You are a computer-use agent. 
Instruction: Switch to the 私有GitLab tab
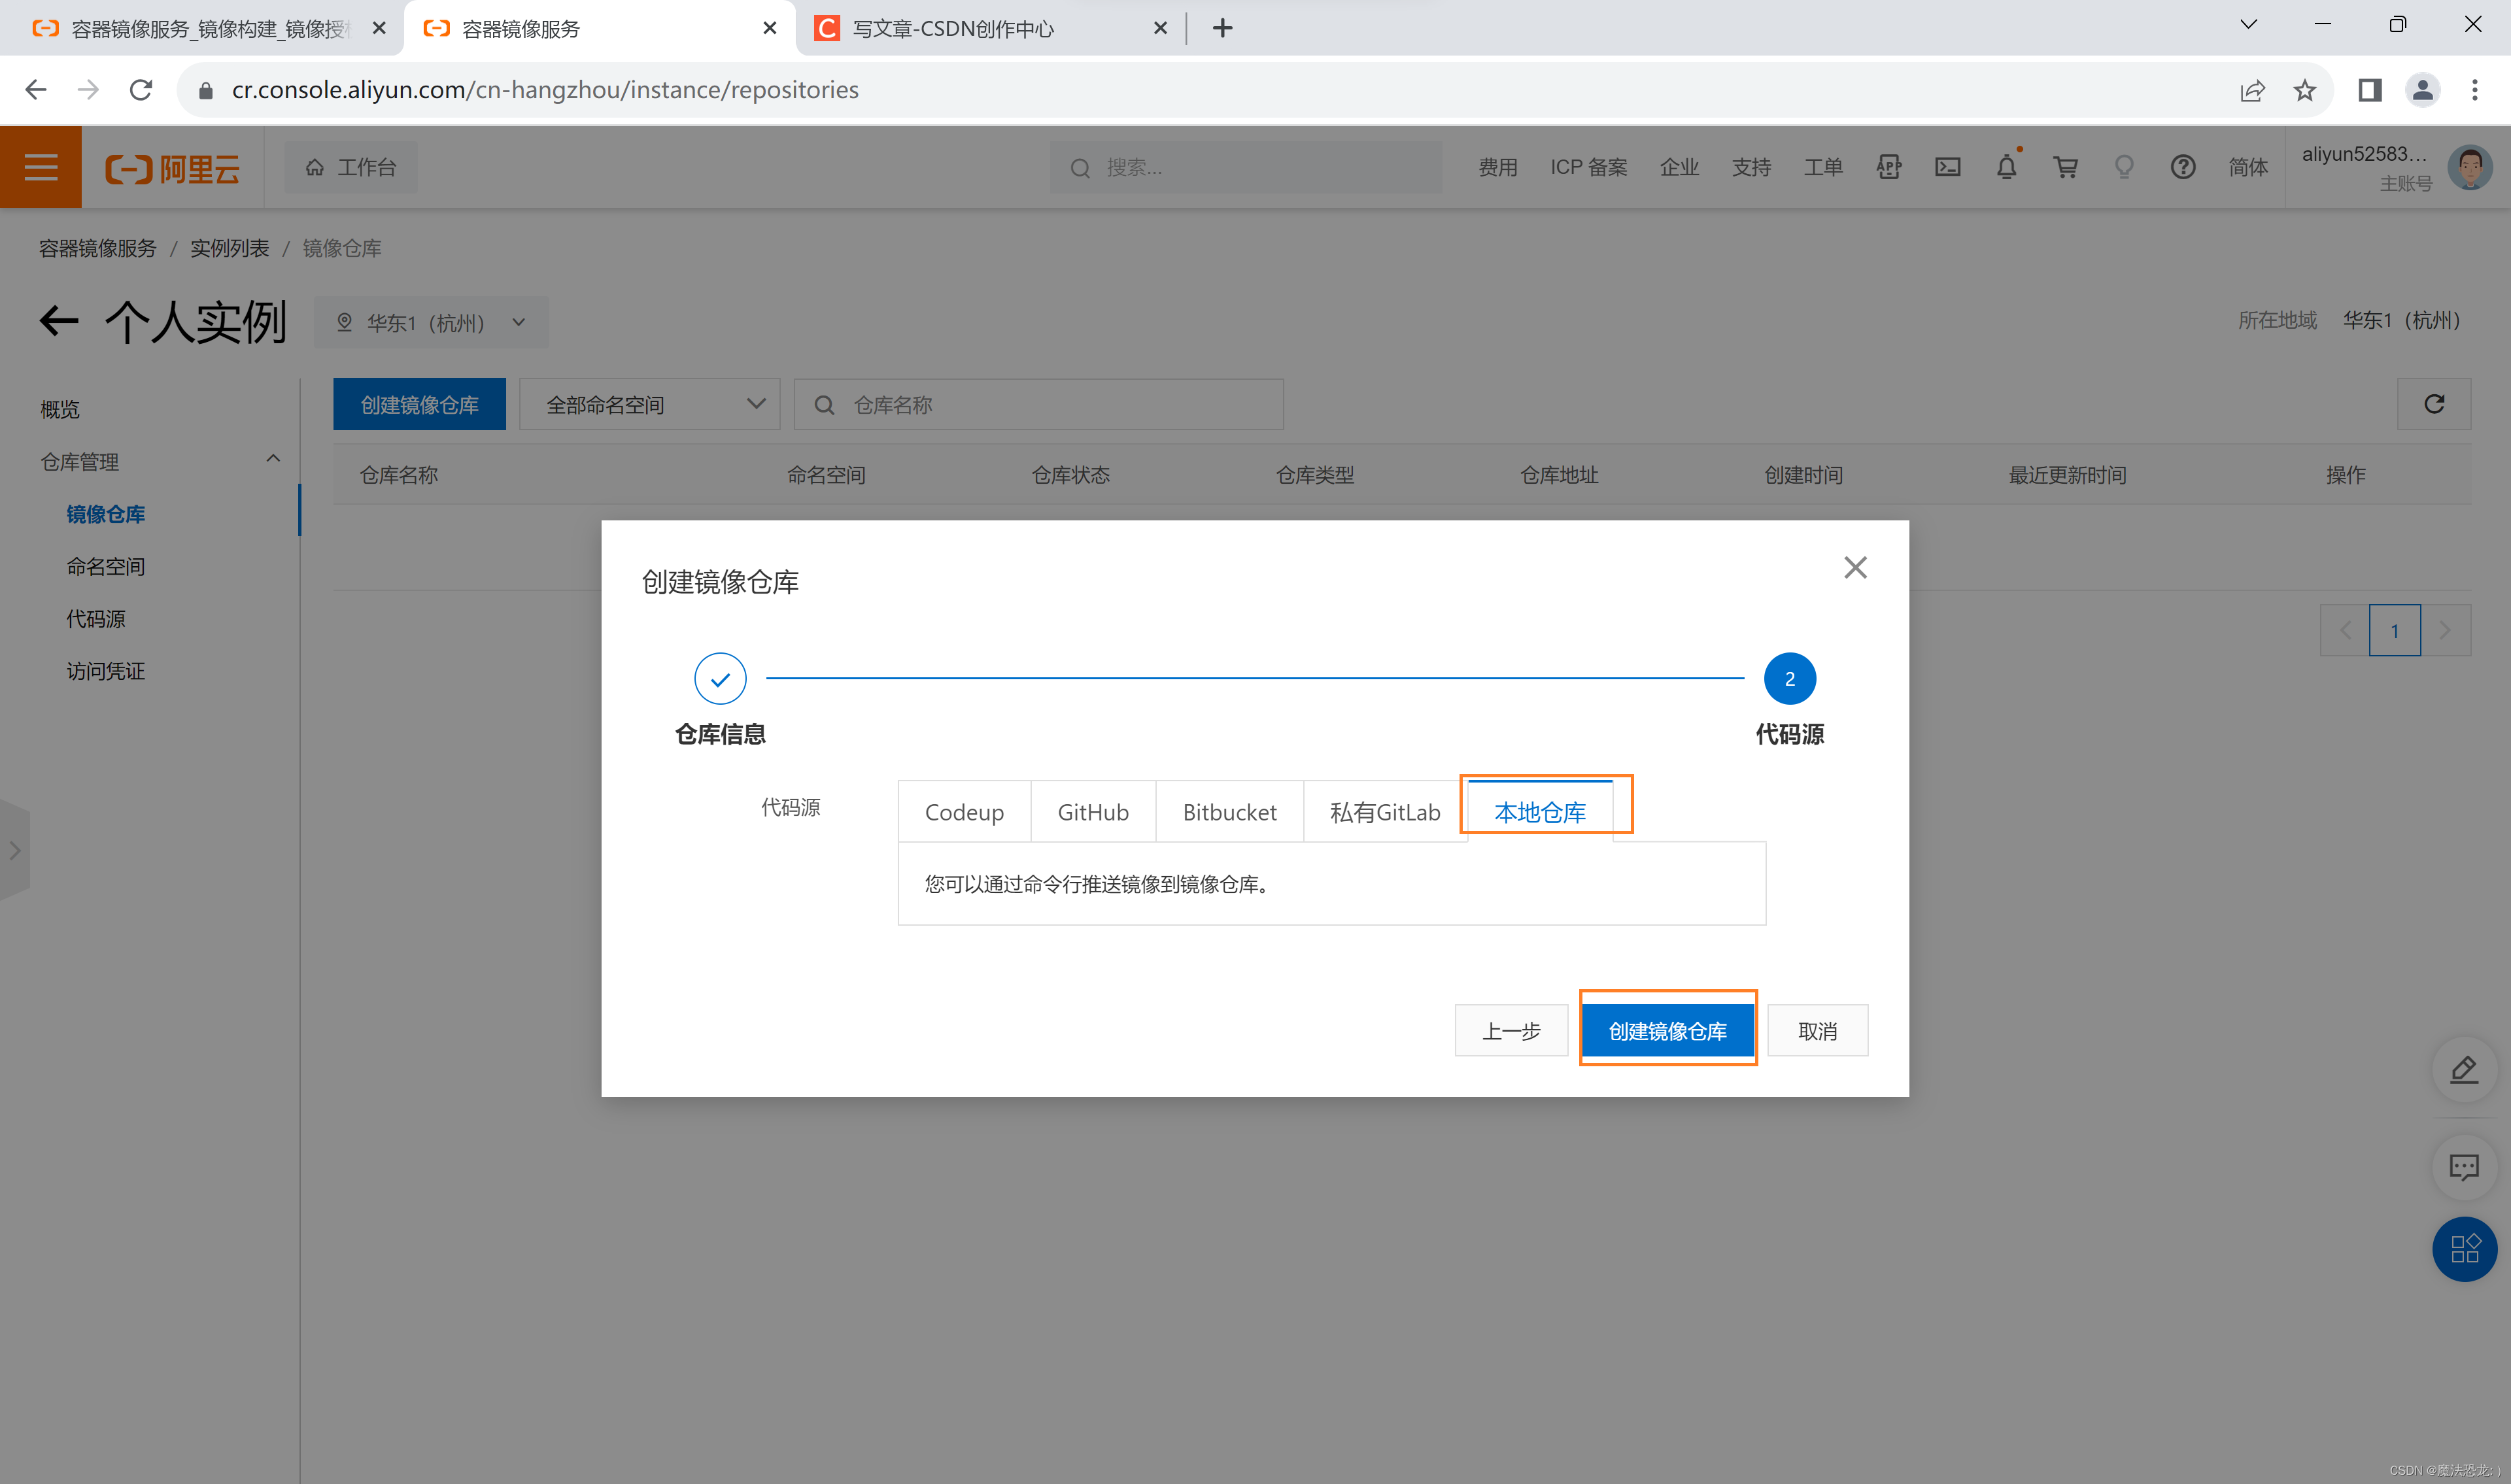pyautogui.click(x=1385, y=812)
